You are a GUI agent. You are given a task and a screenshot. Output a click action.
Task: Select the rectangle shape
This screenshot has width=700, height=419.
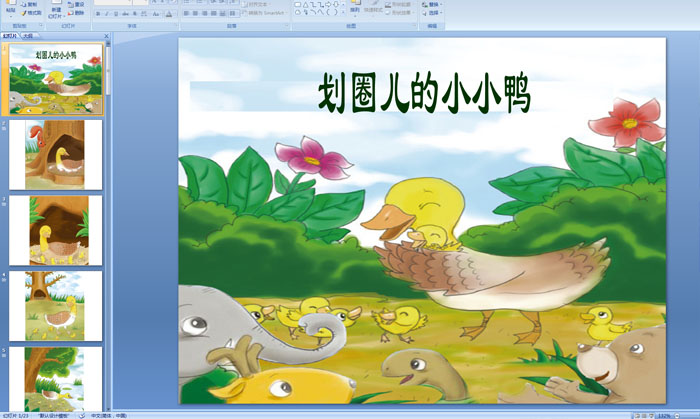pyautogui.click(x=297, y=4)
